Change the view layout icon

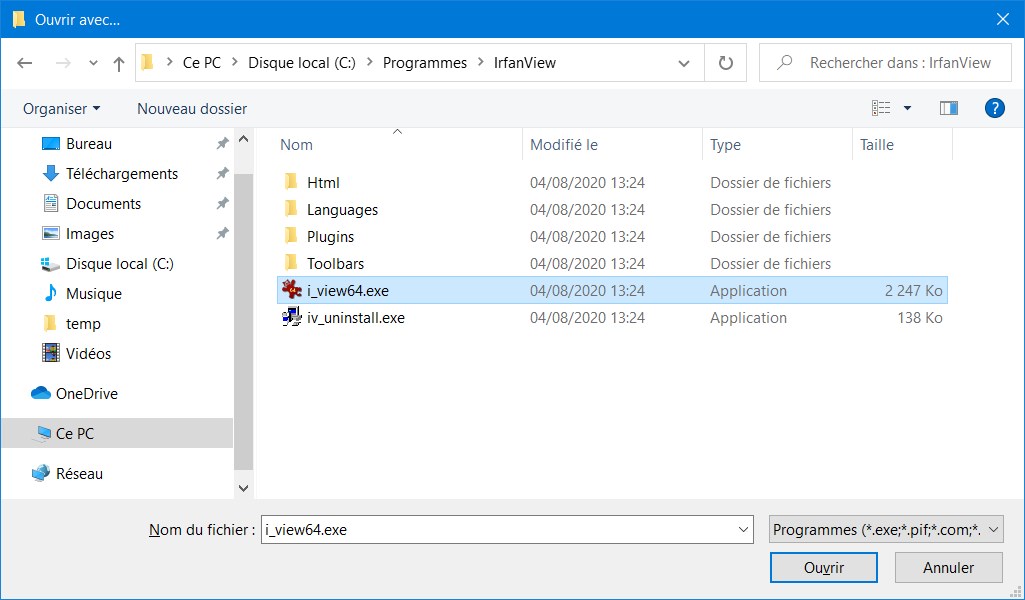pos(881,108)
